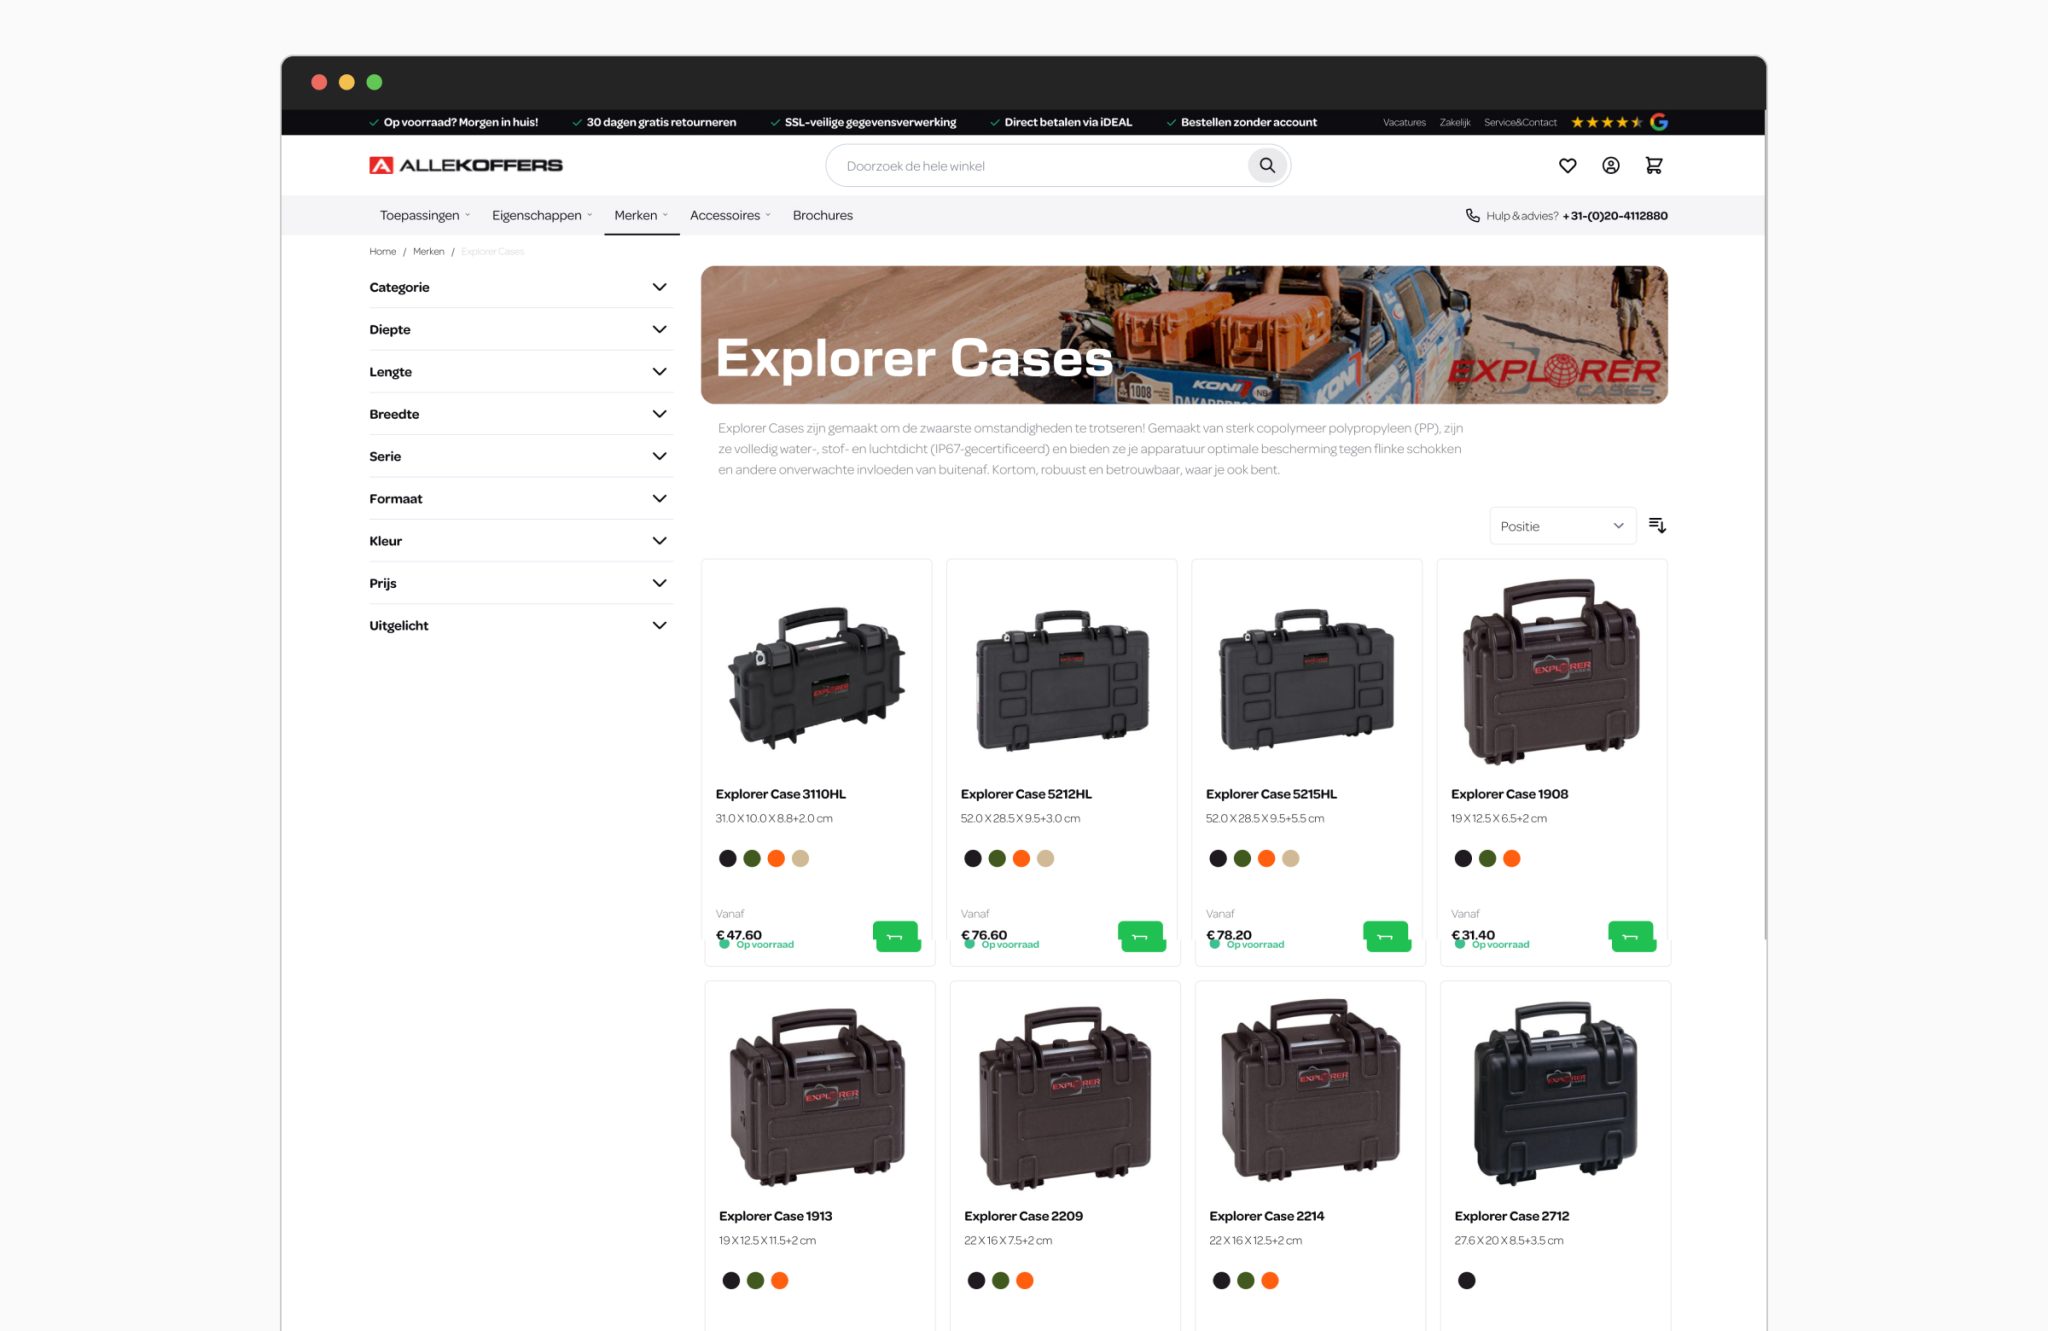Image resolution: width=2048 pixels, height=1331 pixels.
Task: Click the Allekoffers logo
Action: click(466, 165)
